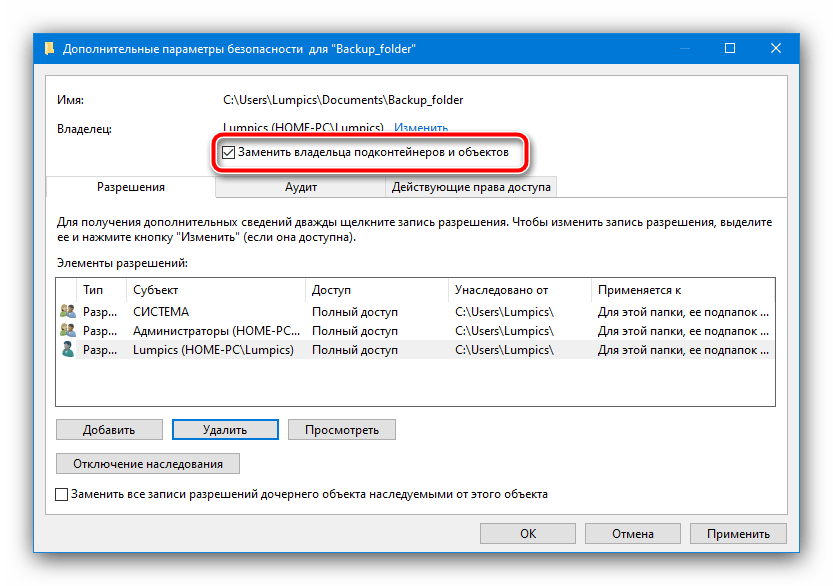This screenshot has width=833, height=586.
Task: Minimize the security settings window
Action: pyautogui.click(x=685, y=48)
